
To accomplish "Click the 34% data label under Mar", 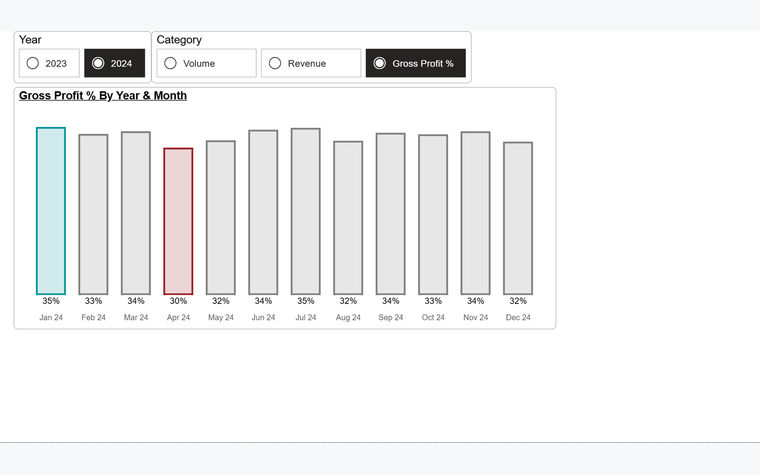I will click(136, 301).
